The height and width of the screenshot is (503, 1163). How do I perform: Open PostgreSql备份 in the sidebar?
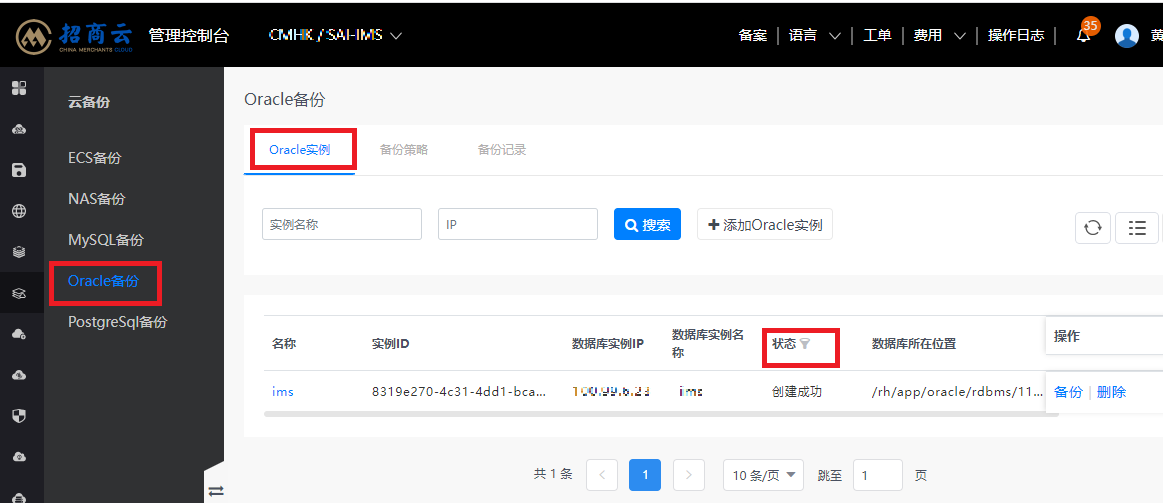click(x=117, y=322)
